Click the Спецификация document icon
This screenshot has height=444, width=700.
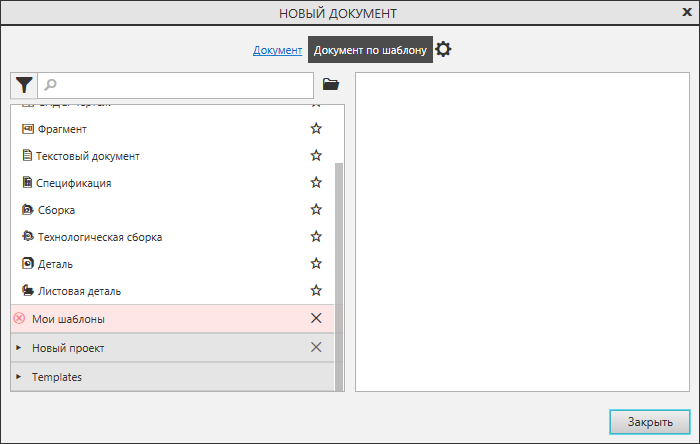coord(28,183)
